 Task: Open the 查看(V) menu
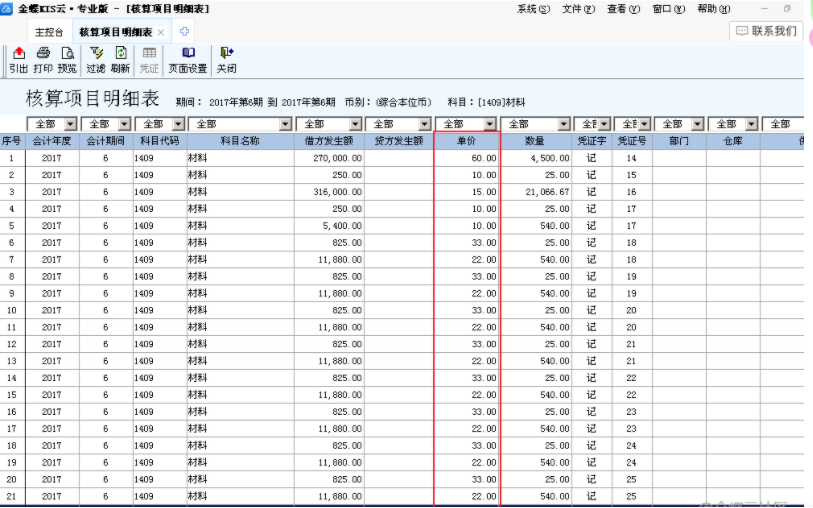[x=624, y=9]
